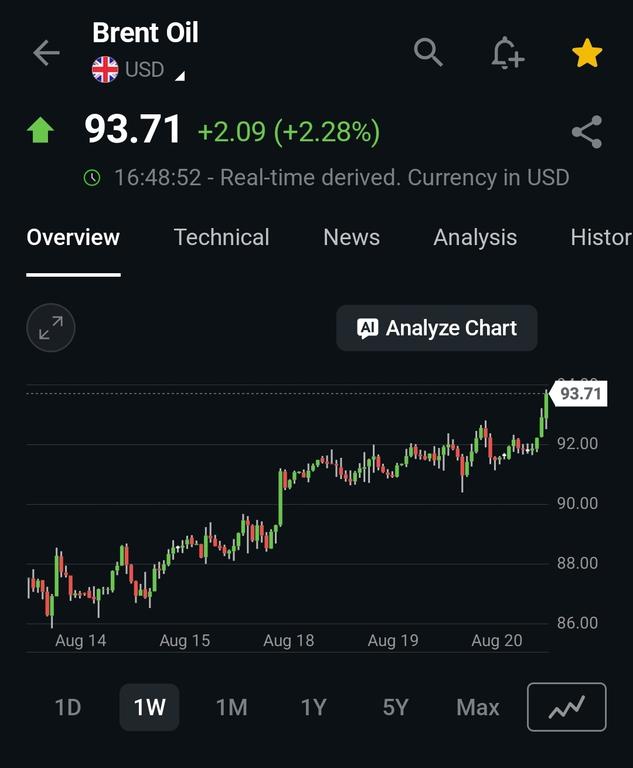
Task: Select the 1M time range
Action: pyautogui.click(x=231, y=707)
